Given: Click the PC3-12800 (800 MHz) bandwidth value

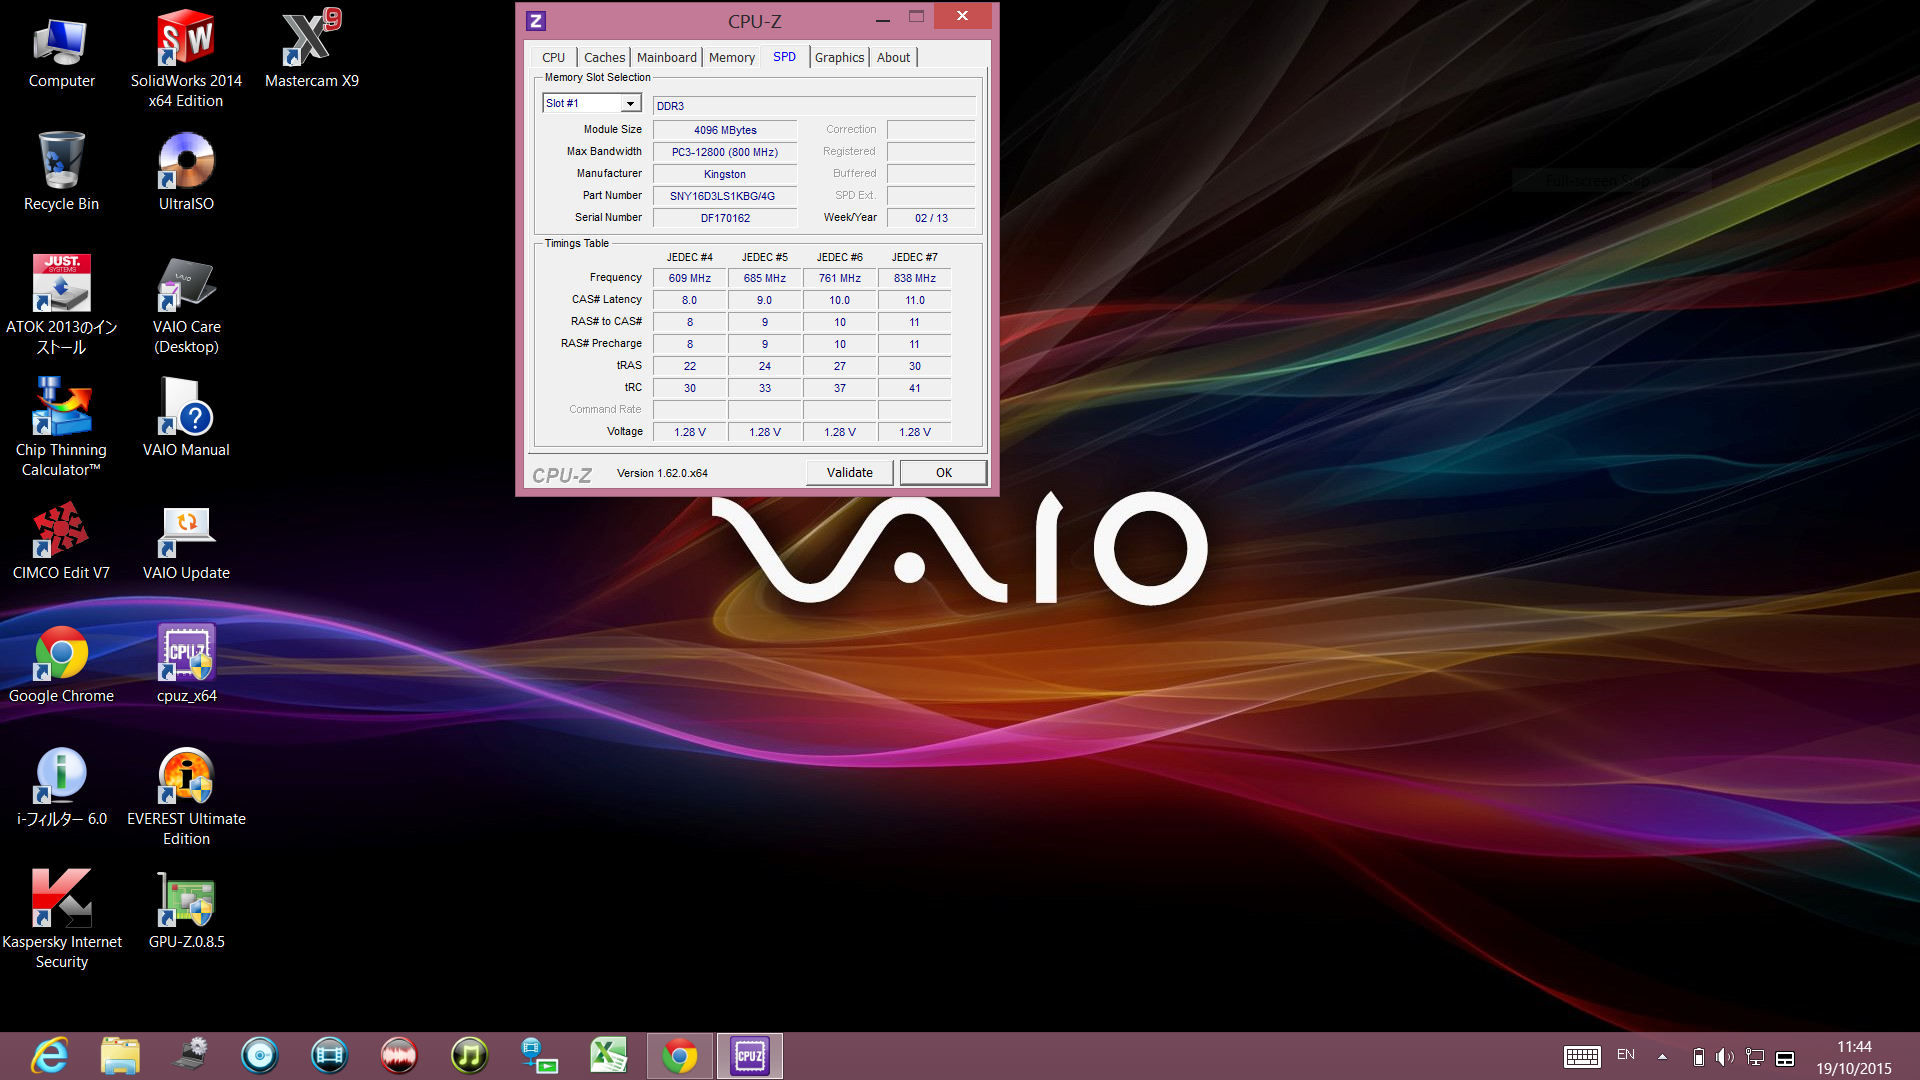Looking at the screenshot, I should point(725,152).
